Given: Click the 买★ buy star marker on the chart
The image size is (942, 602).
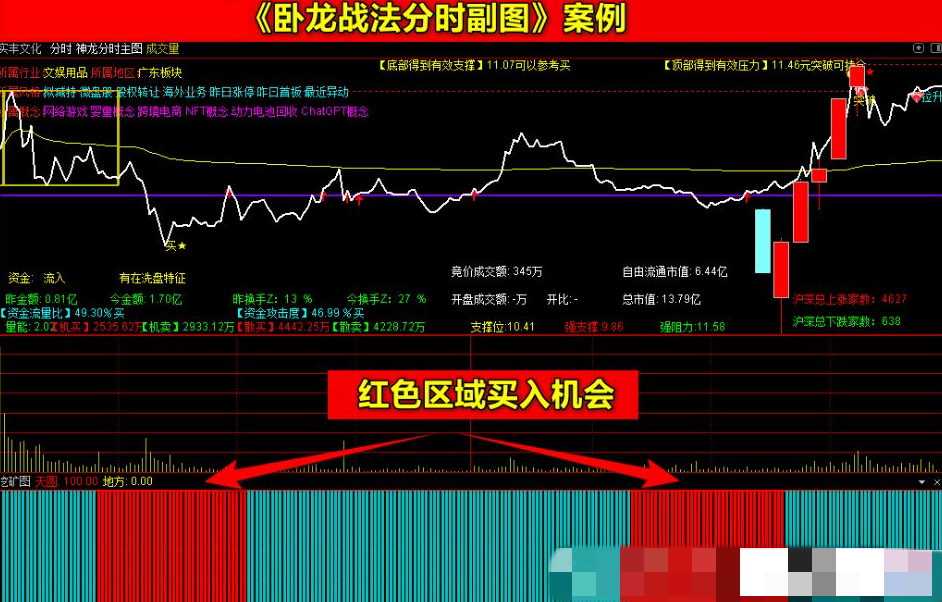Looking at the screenshot, I should (x=176, y=245).
